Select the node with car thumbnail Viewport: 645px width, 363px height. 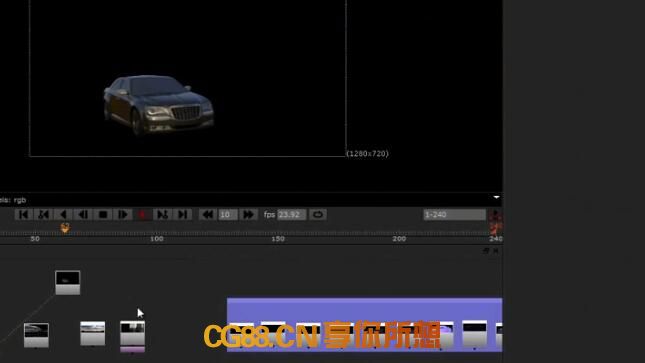click(67, 282)
